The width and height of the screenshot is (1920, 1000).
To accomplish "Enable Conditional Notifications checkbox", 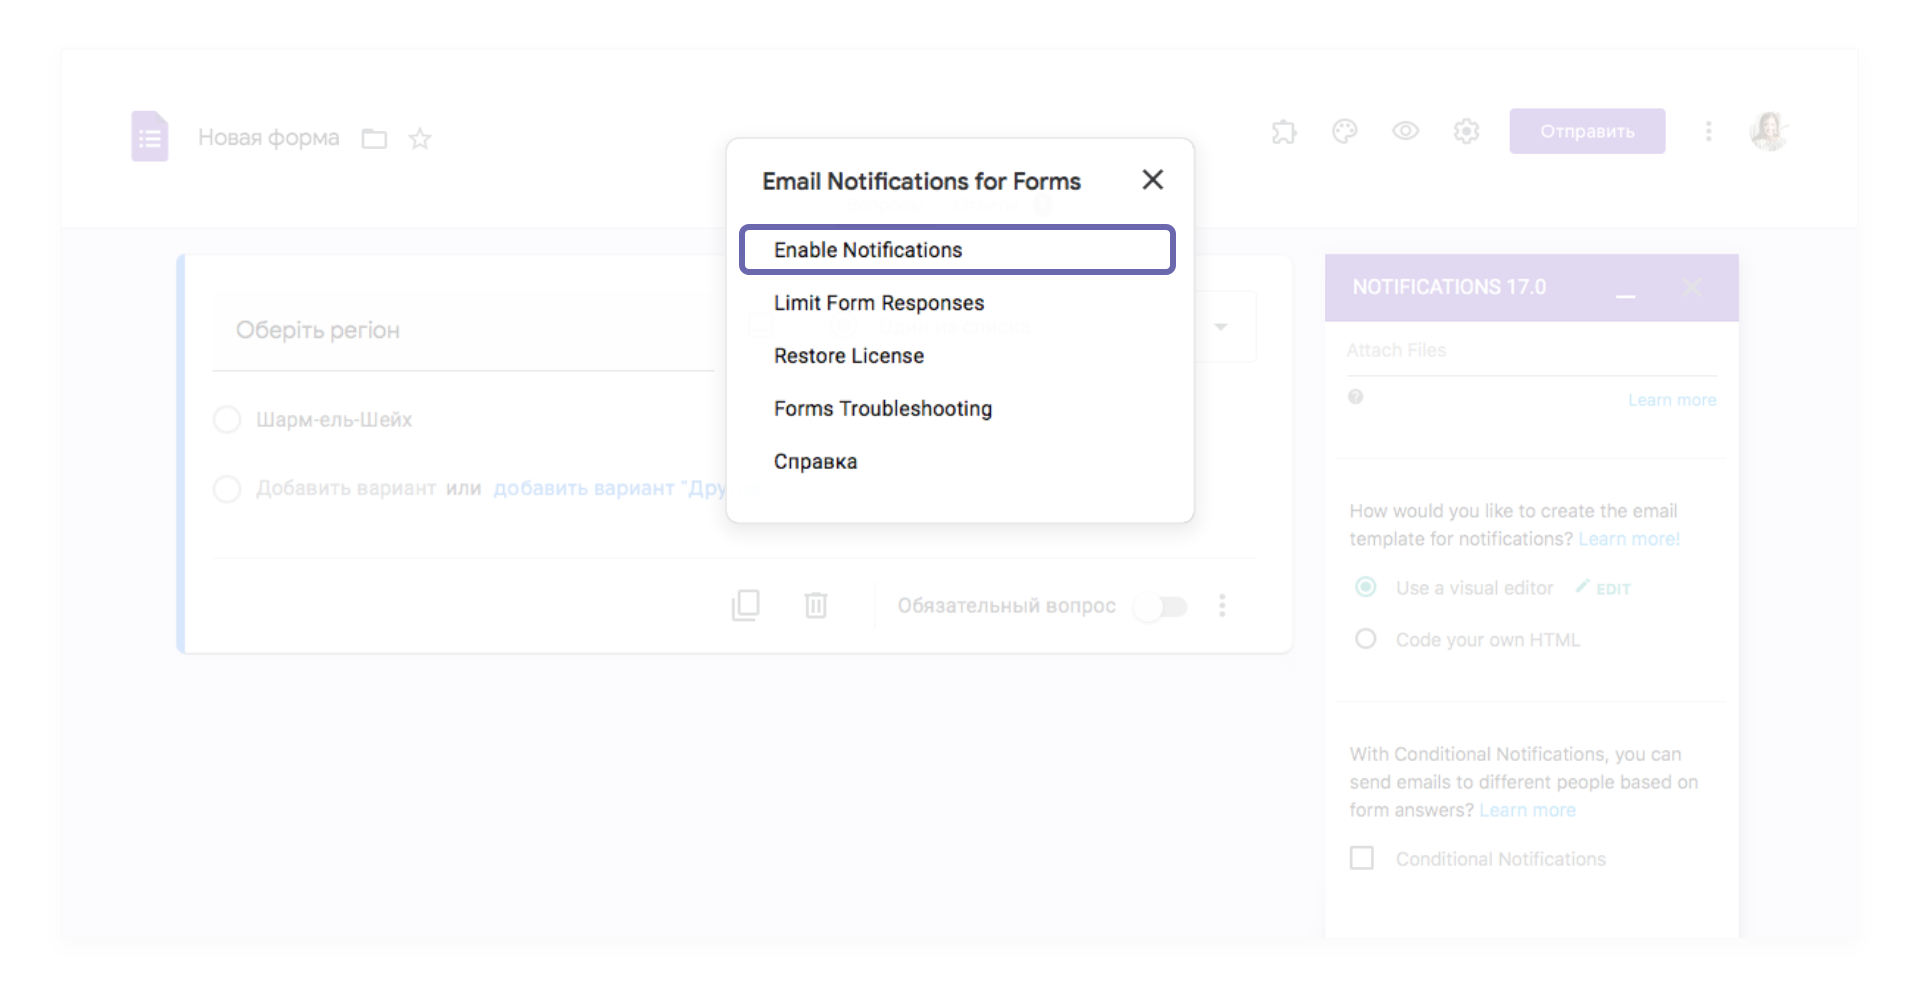I will pos(1362,858).
